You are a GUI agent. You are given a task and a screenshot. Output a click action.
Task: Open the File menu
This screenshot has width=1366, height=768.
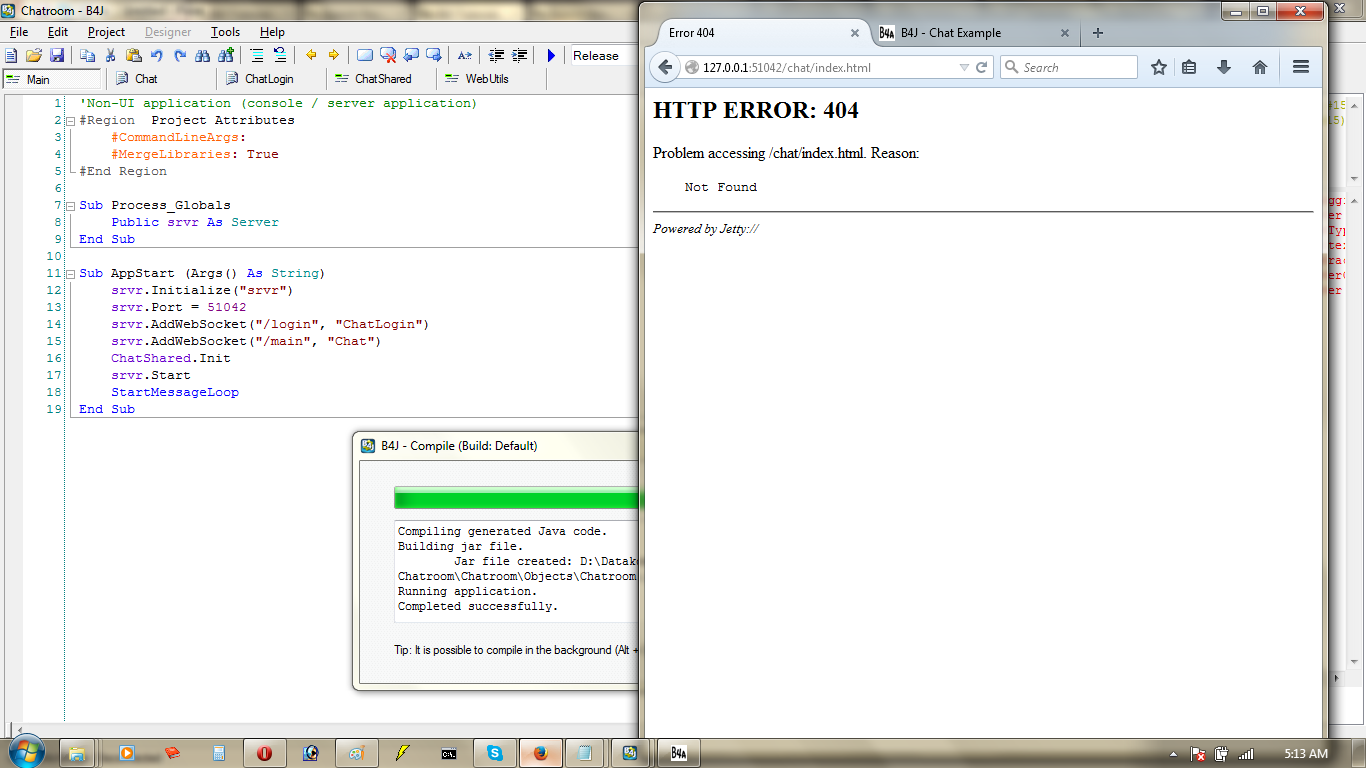[19, 32]
